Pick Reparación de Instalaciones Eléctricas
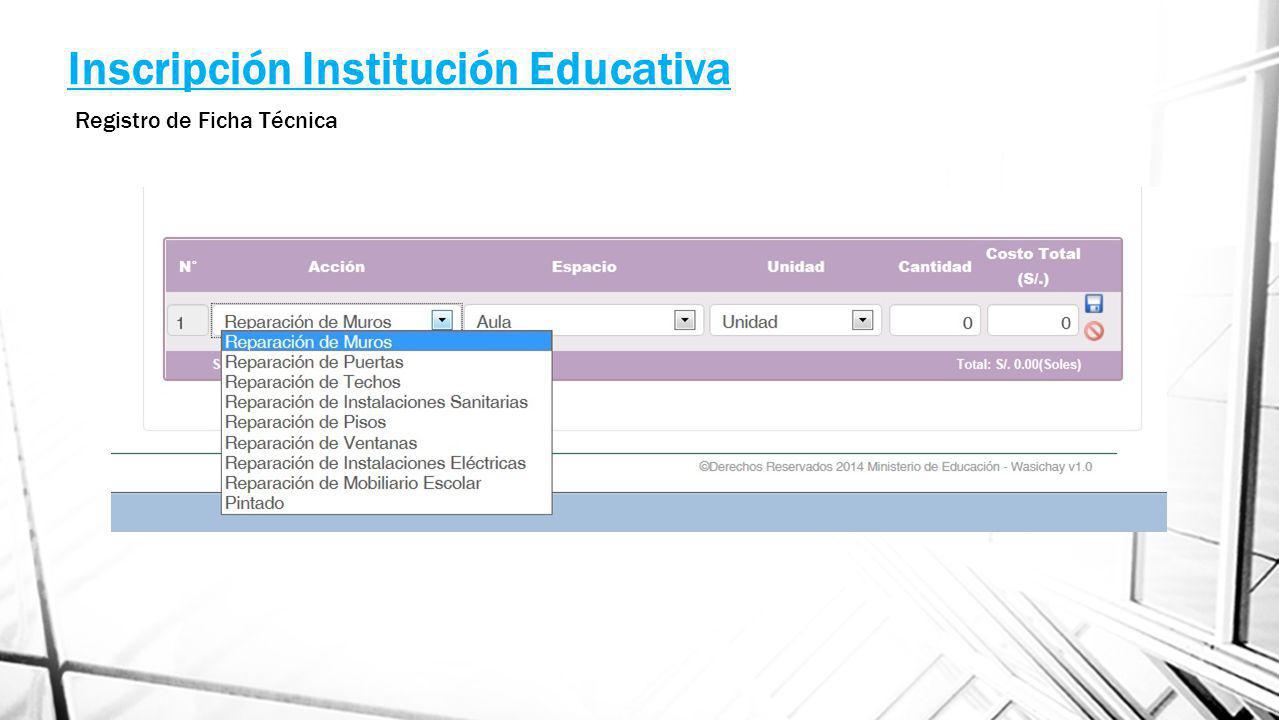Image resolution: width=1279 pixels, height=720 pixels. [x=387, y=463]
